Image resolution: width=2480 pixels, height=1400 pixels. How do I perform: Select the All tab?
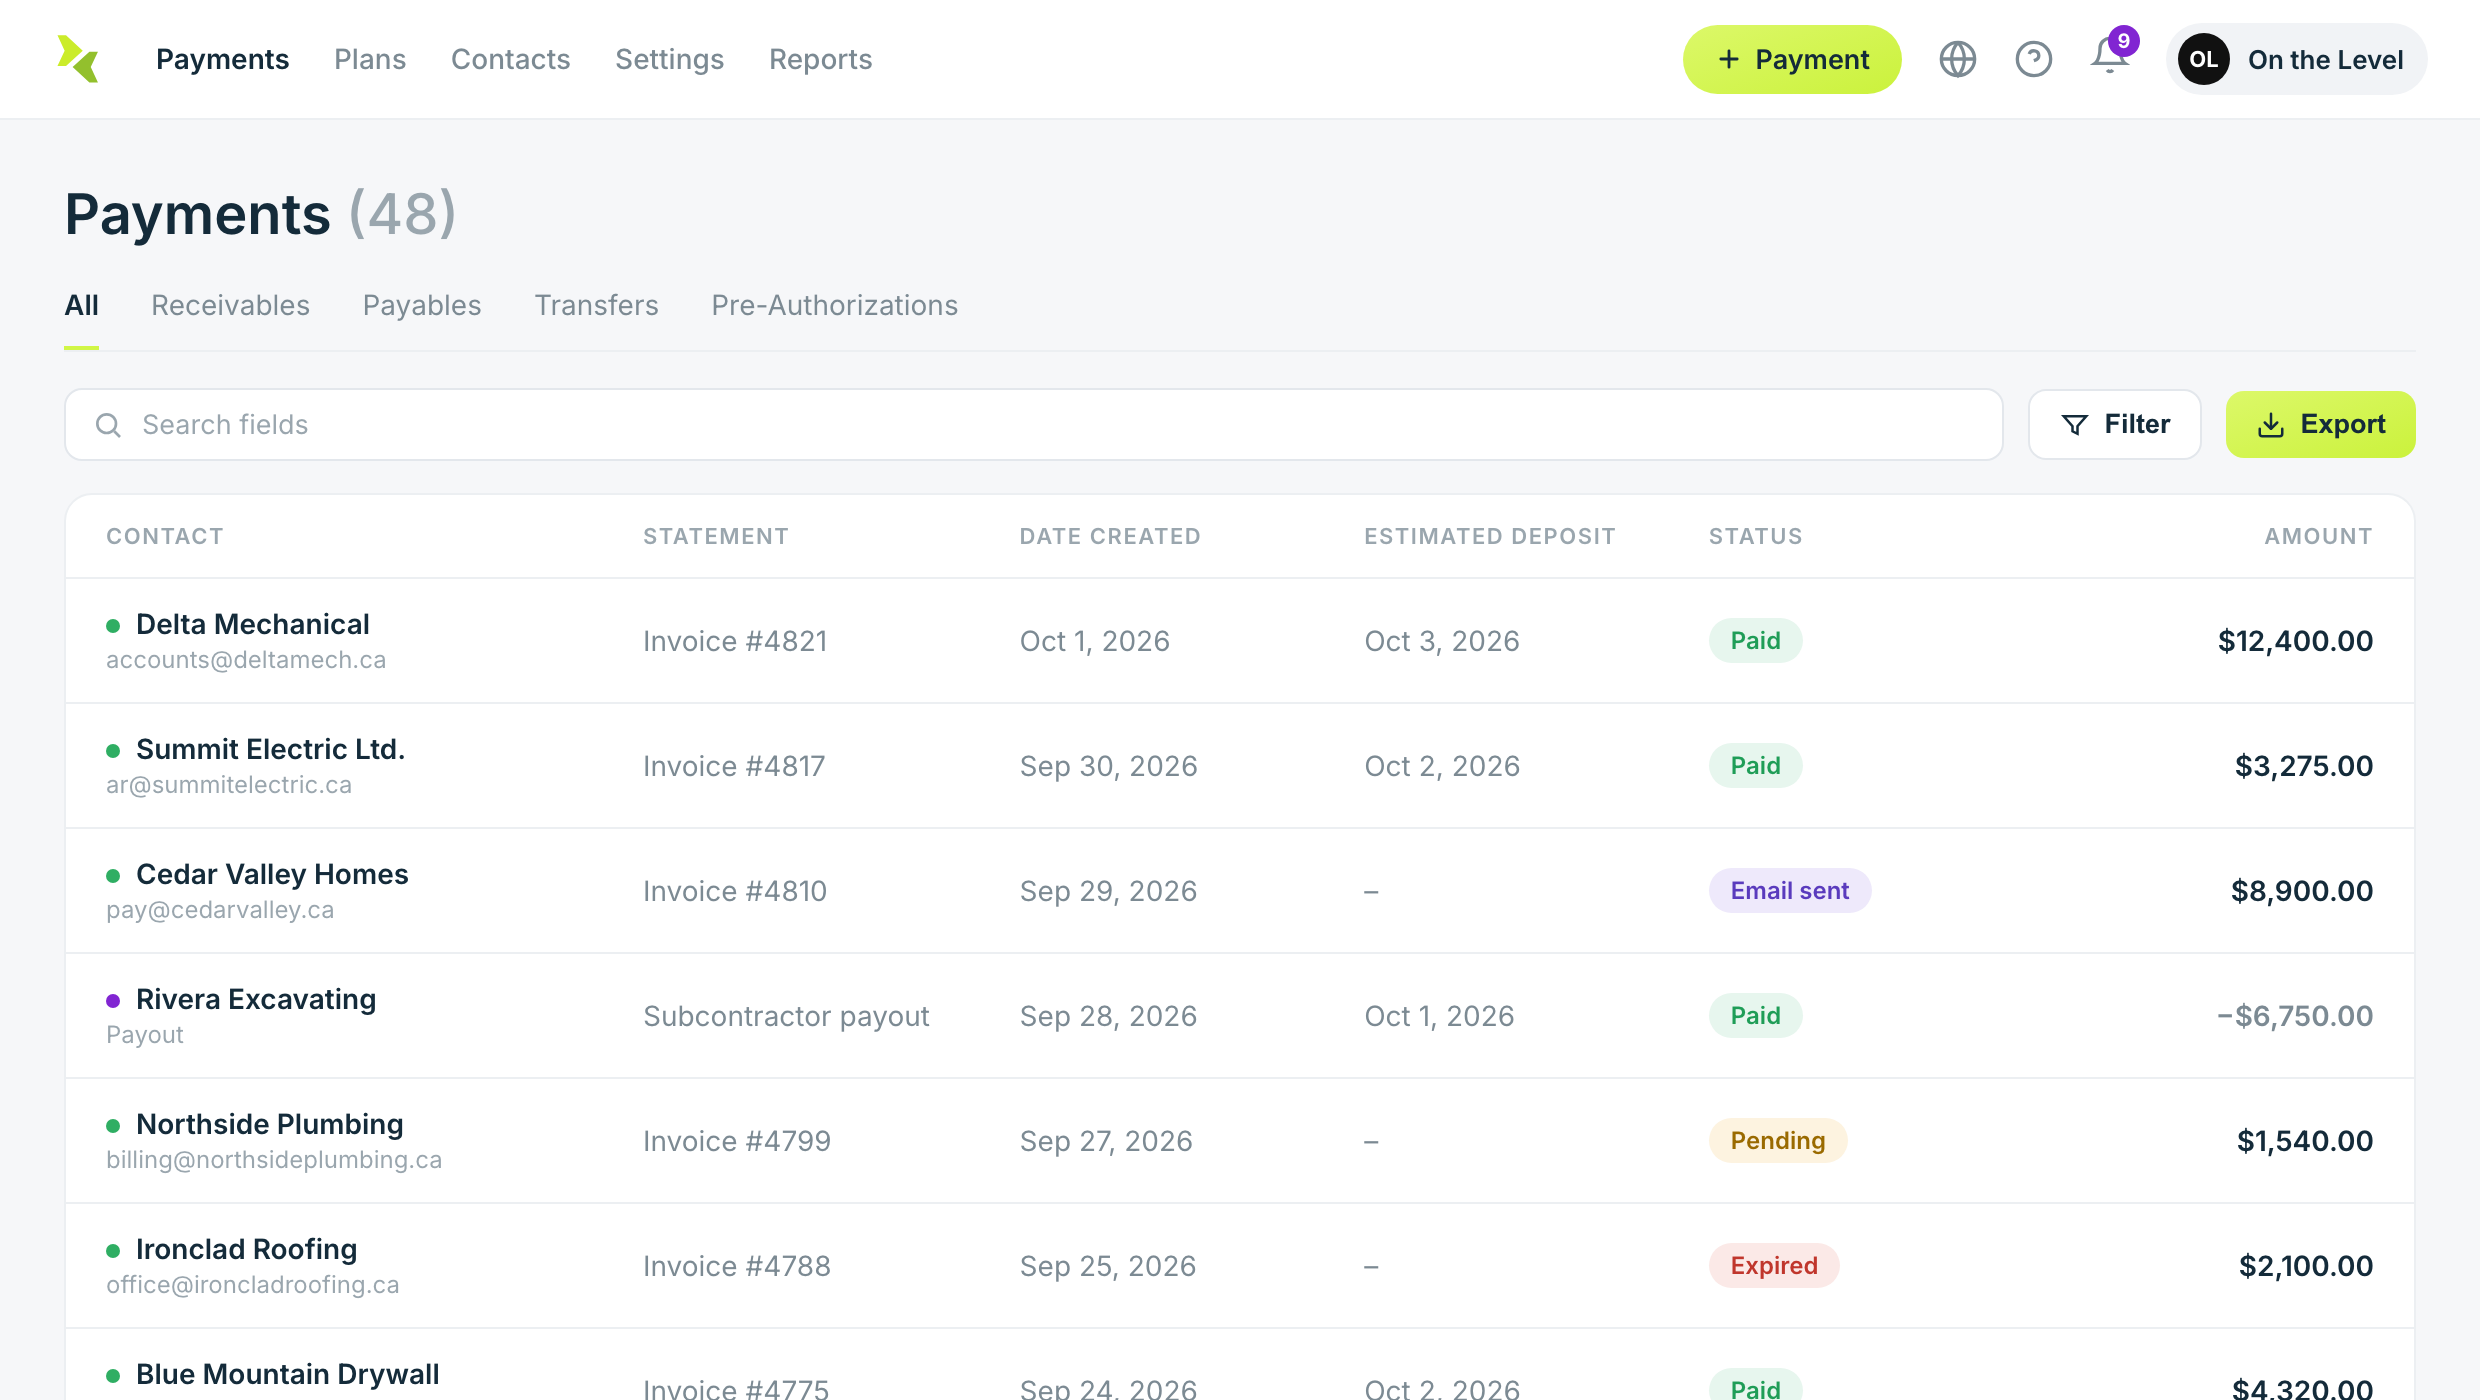pyautogui.click(x=81, y=305)
